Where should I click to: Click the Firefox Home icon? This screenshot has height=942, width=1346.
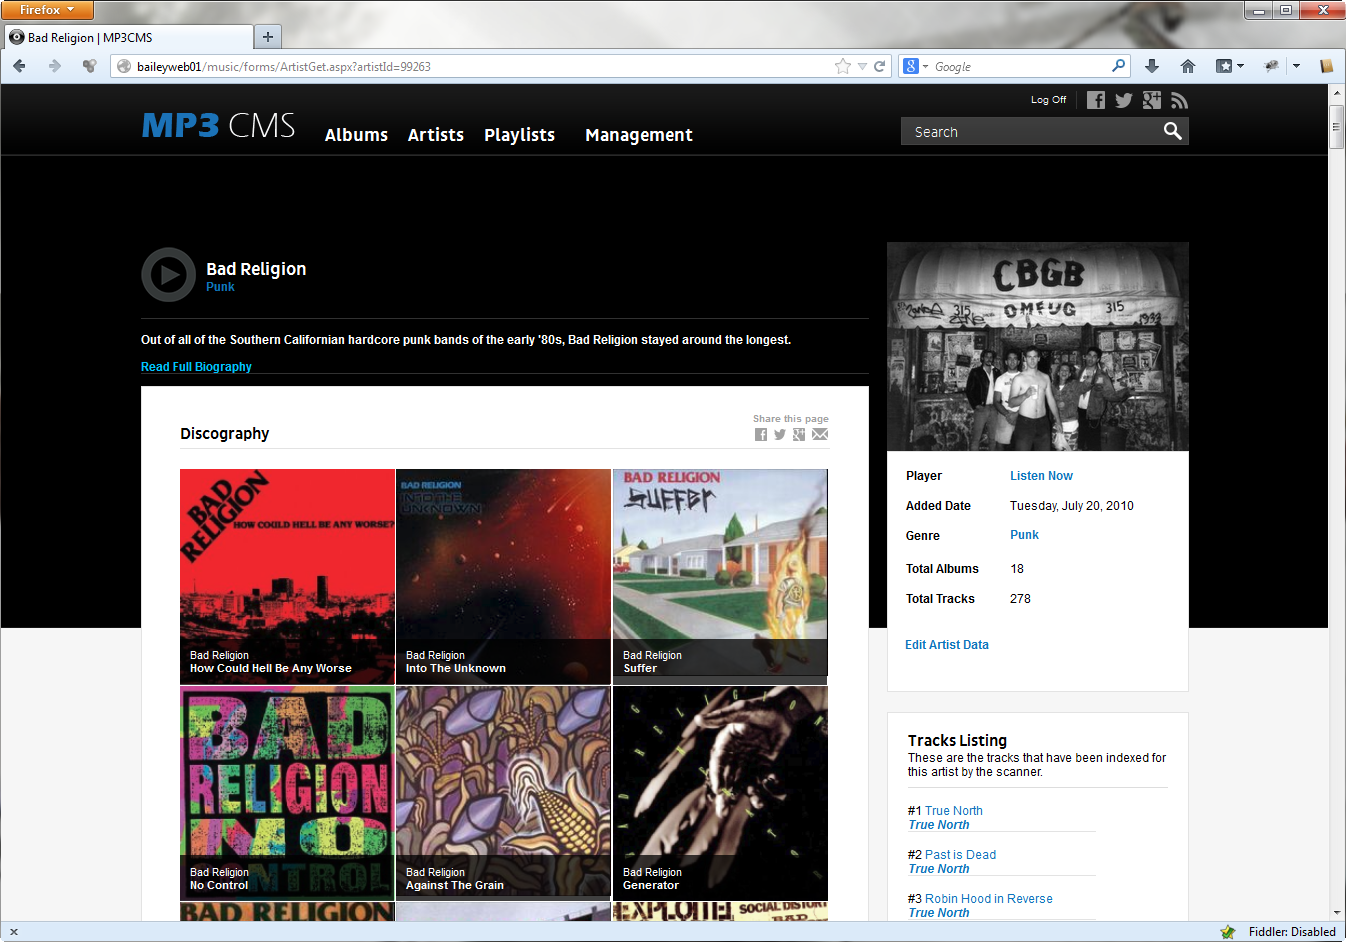click(1187, 65)
